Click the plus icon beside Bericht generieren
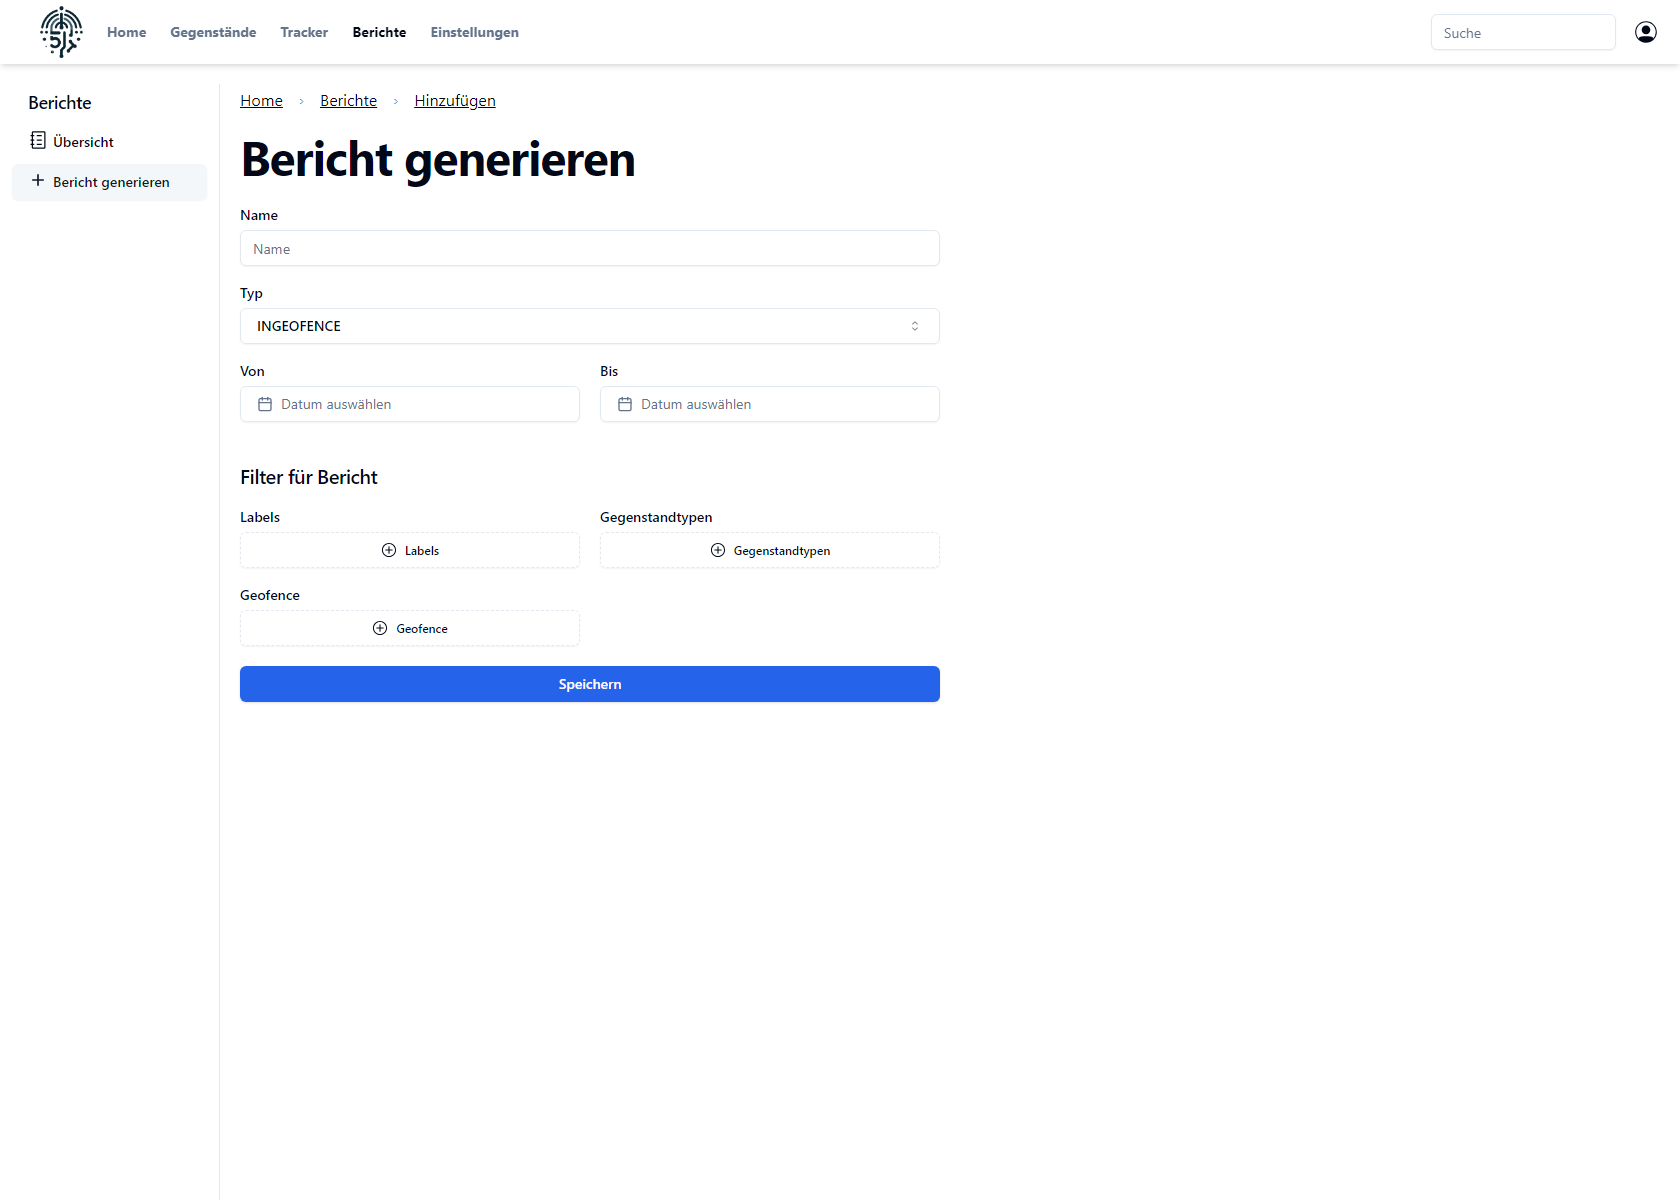This screenshot has height=1200, width=1680. (x=38, y=181)
